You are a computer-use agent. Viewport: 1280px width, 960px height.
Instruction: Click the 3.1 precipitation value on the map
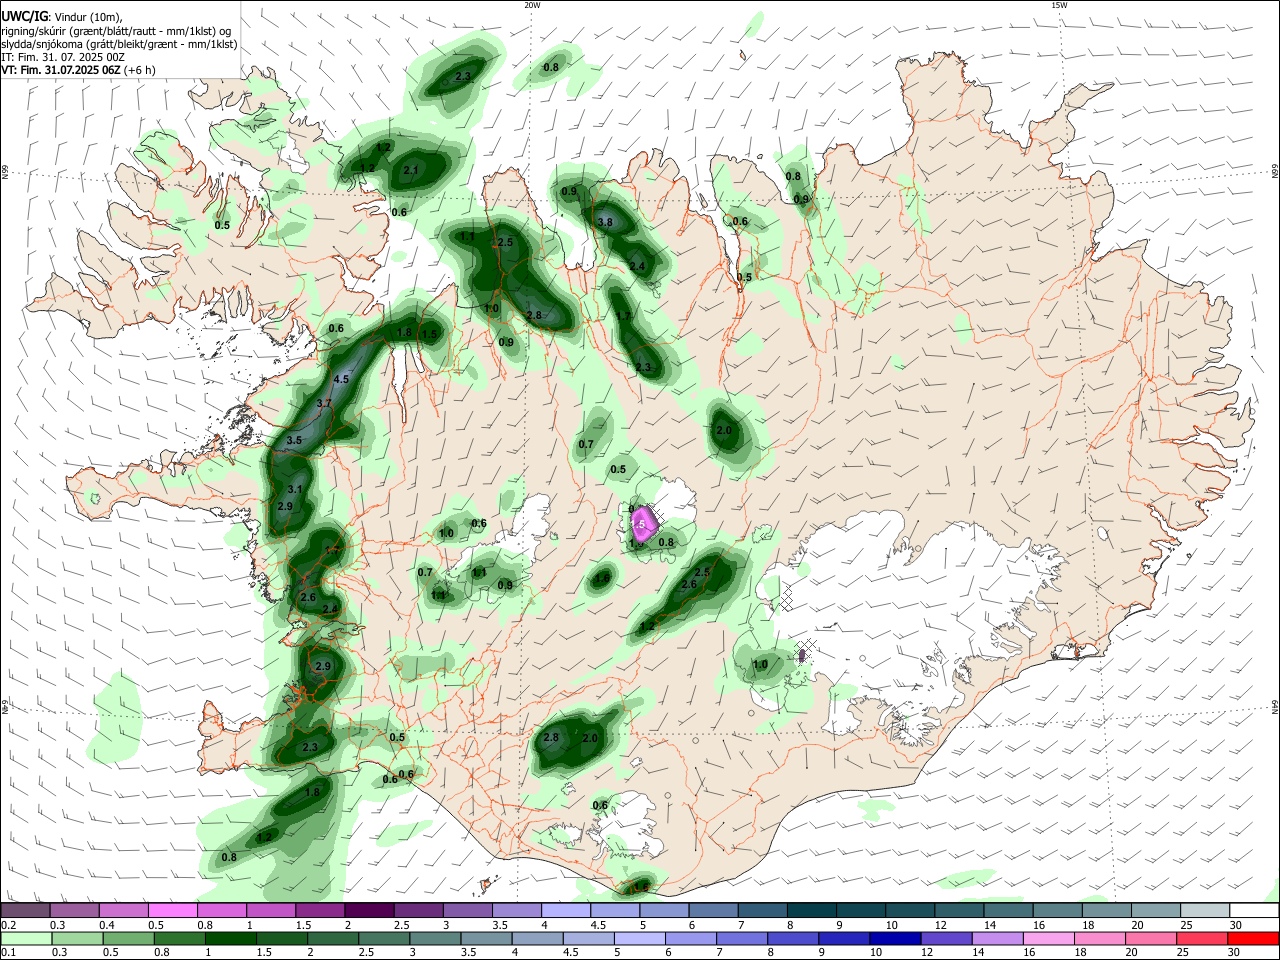pyautogui.click(x=295, y=489)
